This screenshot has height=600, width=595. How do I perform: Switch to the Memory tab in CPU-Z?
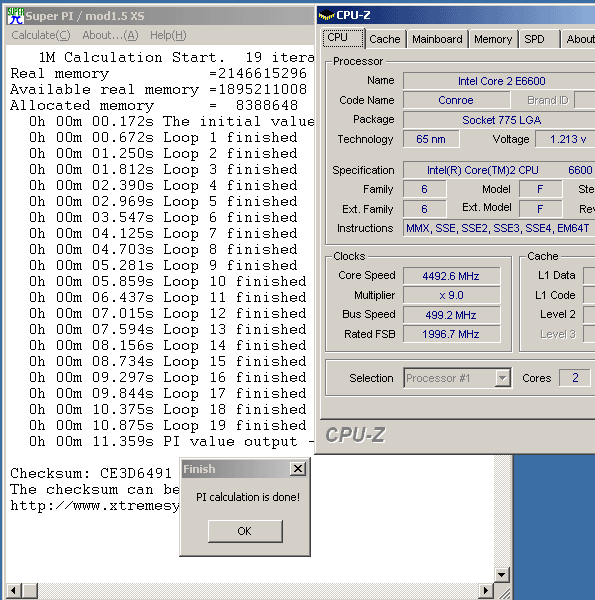pyautogui.click(x=493, y=39)
